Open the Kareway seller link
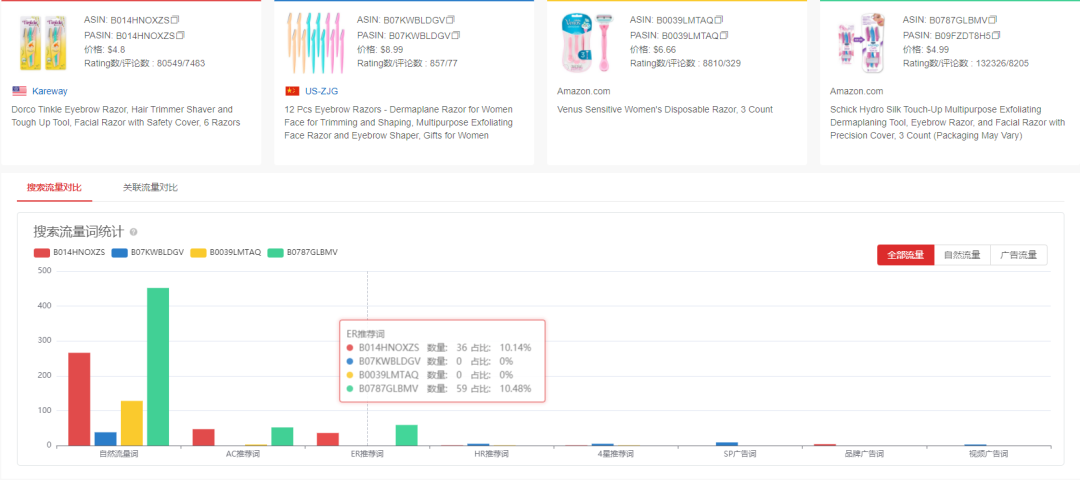Viewport: 1080px width, 480px height. 50,91
